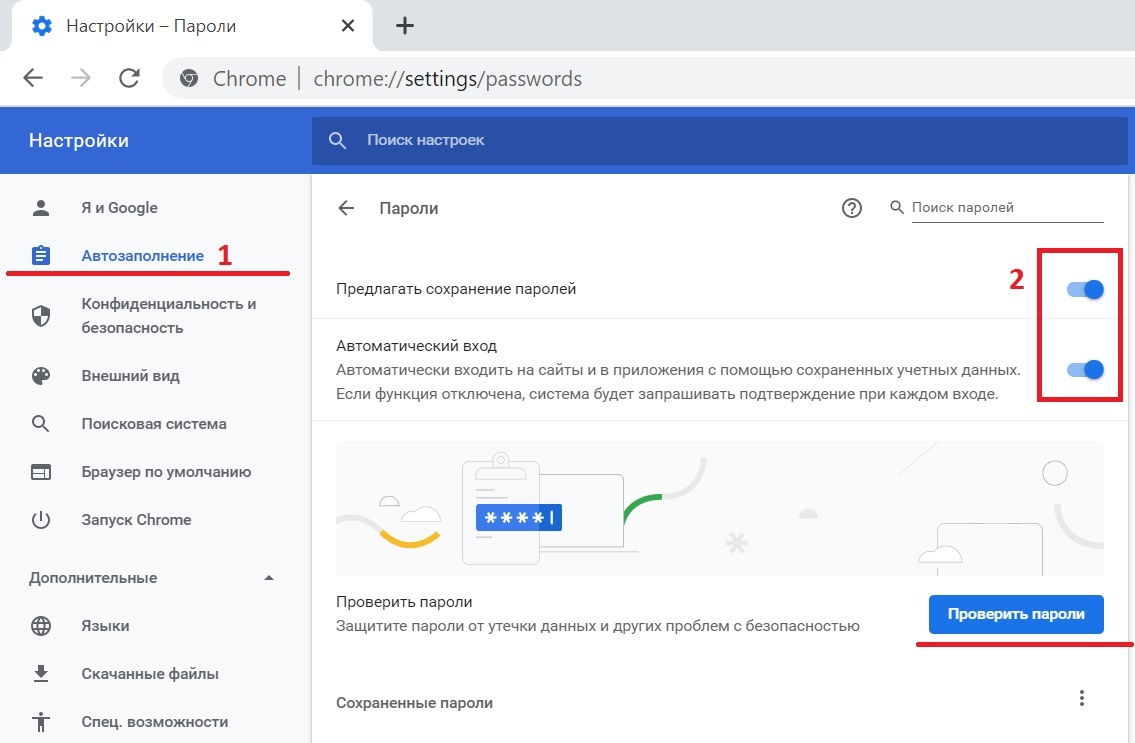Open Скачанные файлы settings
Viewport: 1135px width, 743px height.
pyautogui.click(x=149, y=674)
